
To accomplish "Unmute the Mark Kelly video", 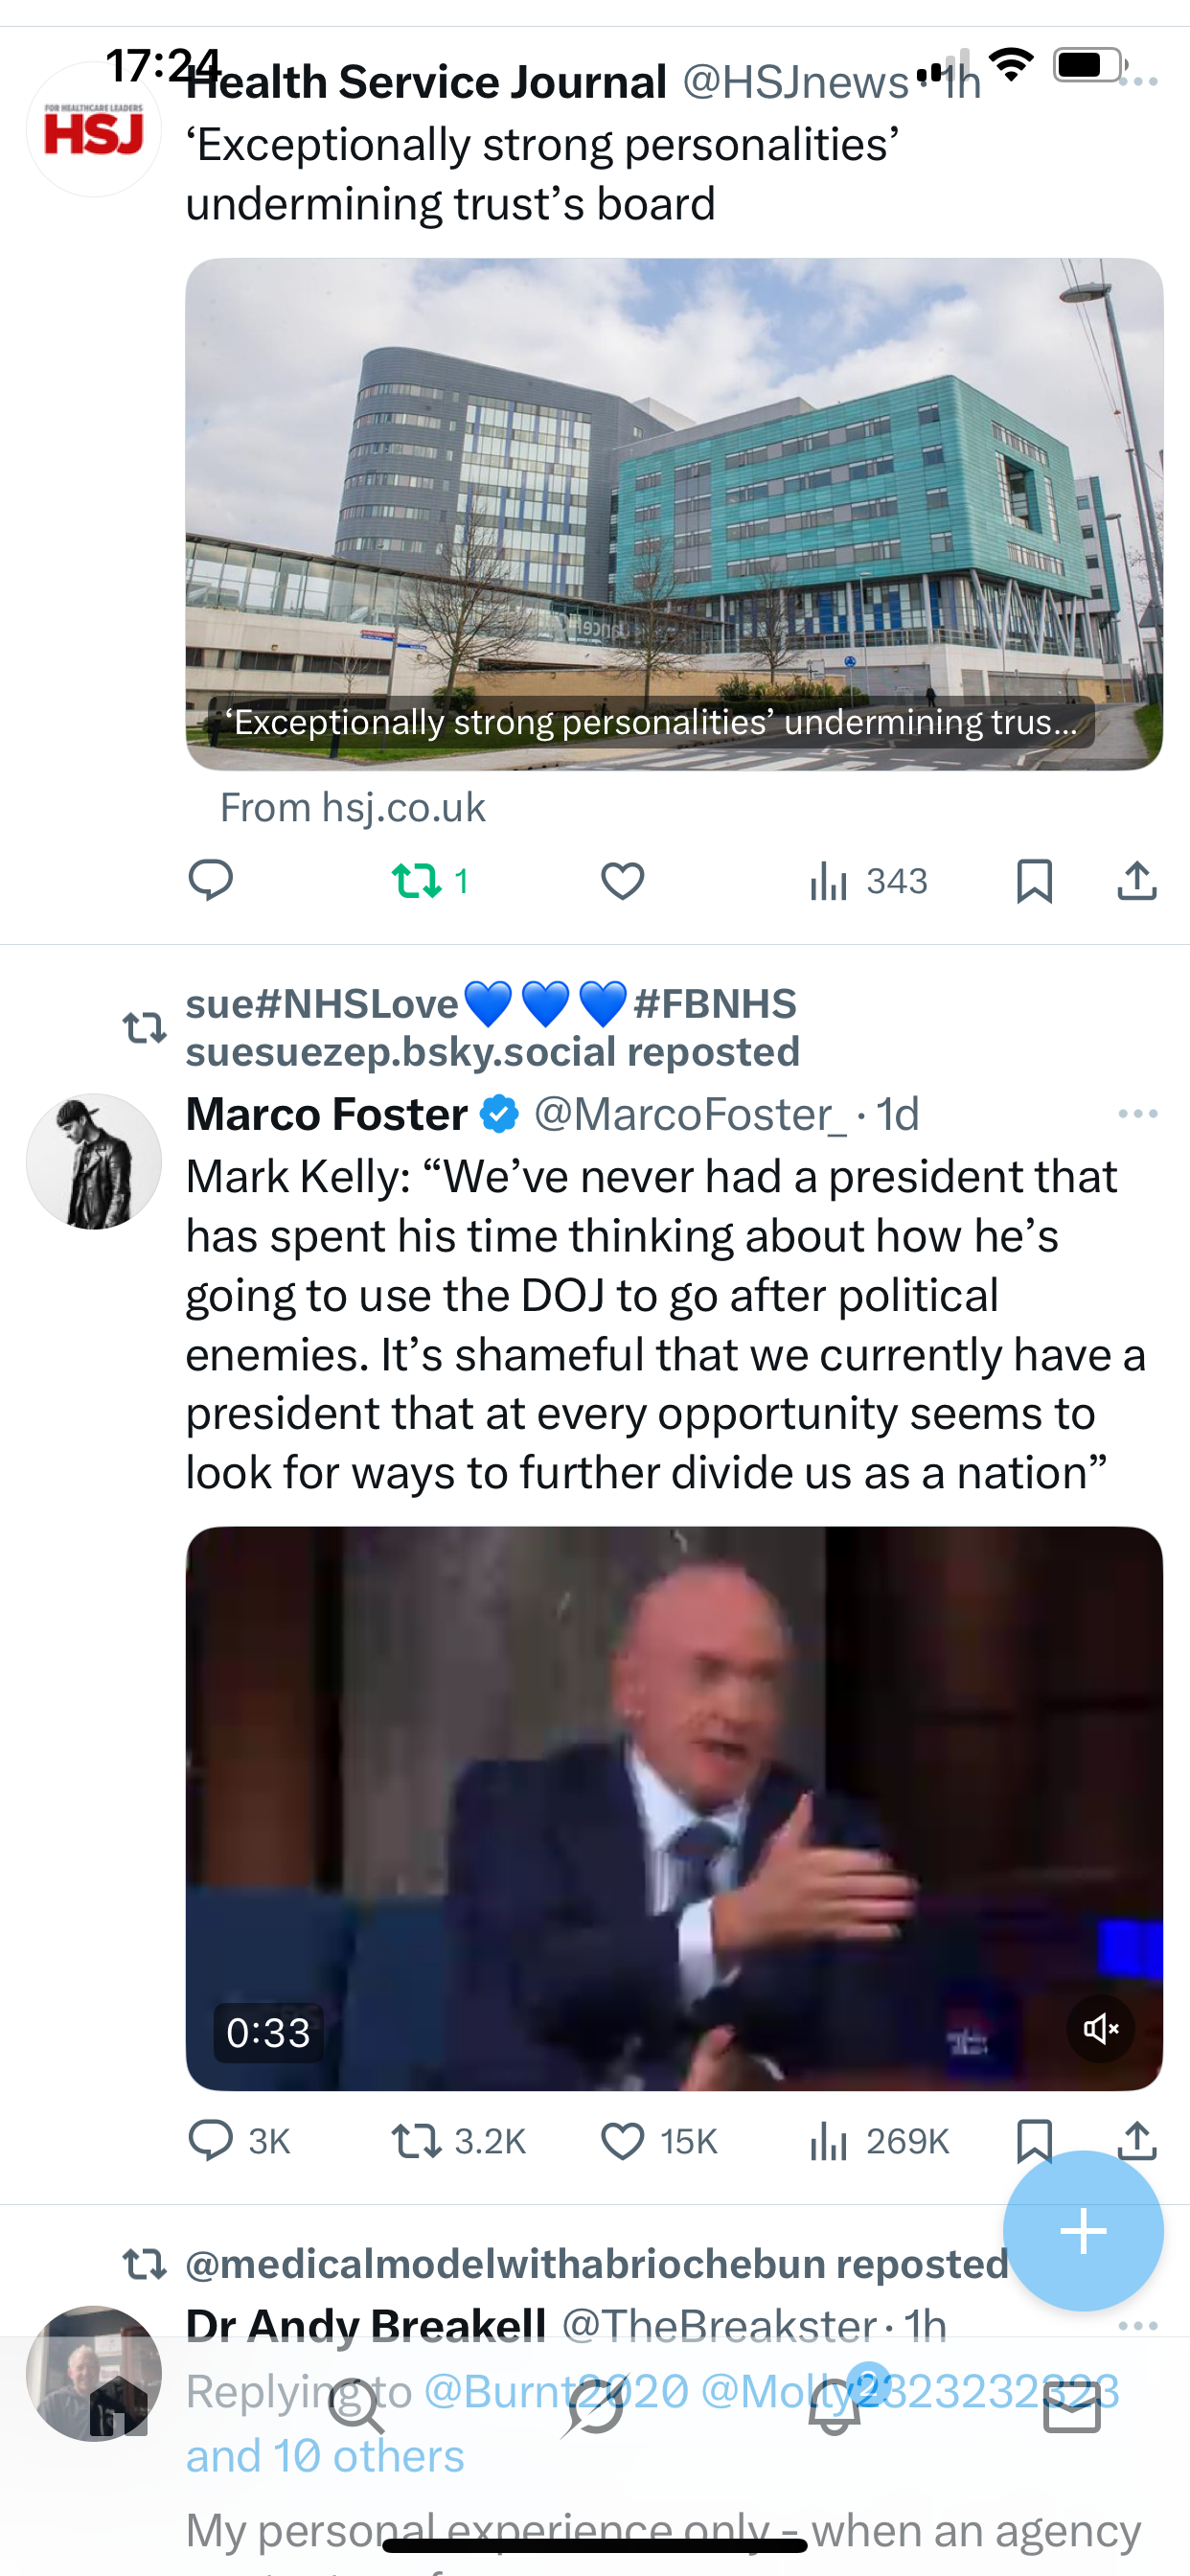I will (1100, 2028).
